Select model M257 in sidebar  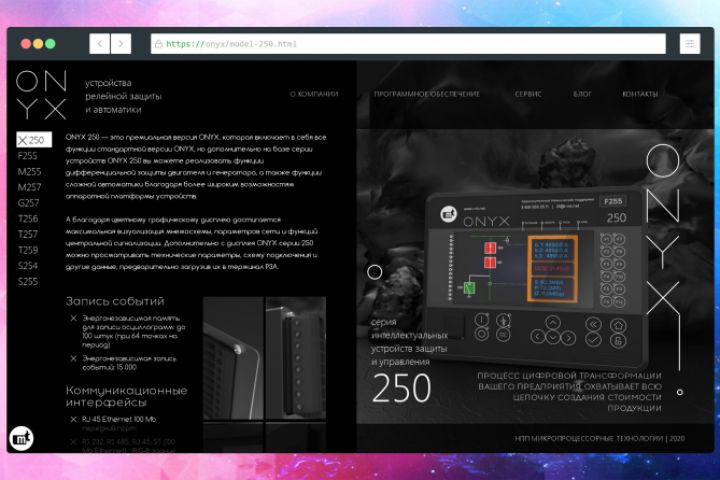pos(29,187)
